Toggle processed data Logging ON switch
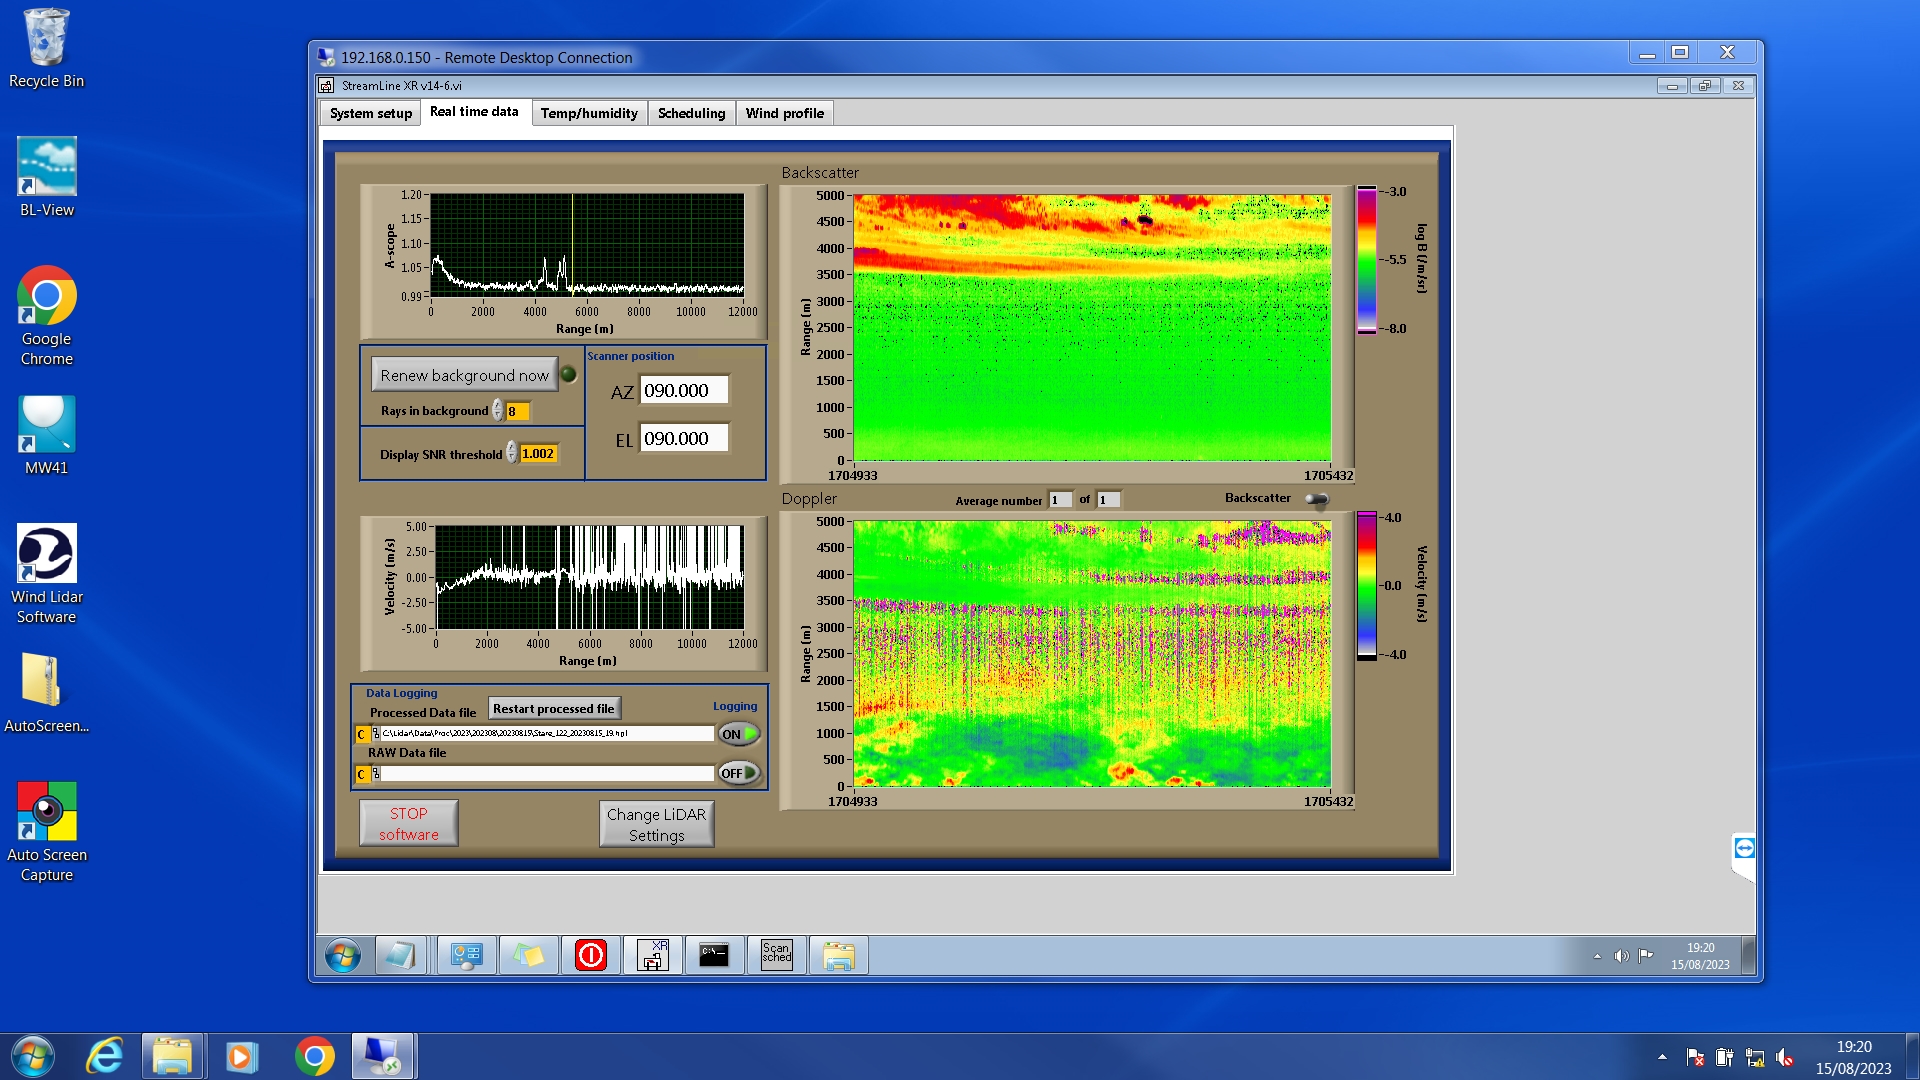Viewport: 1920px width, 1080px height. (739, 734)
